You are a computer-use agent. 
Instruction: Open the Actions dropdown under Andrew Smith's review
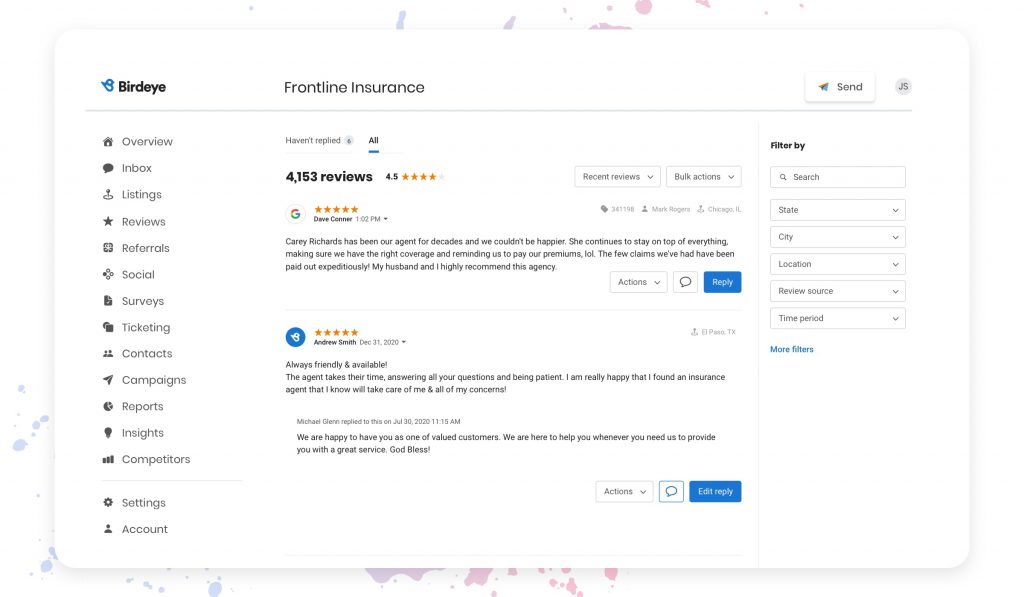click(623, 491)
